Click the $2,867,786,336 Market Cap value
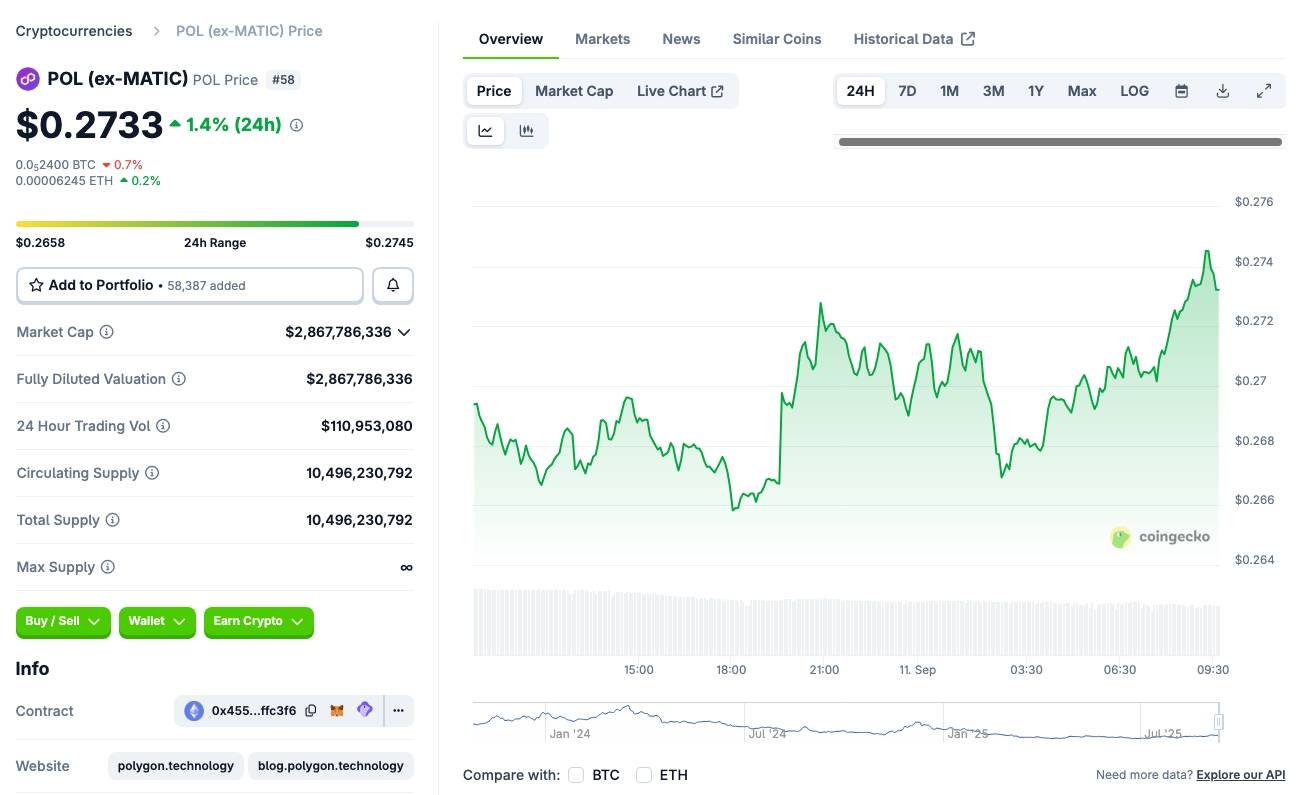The image size is (1298, 795). point(338,332)
